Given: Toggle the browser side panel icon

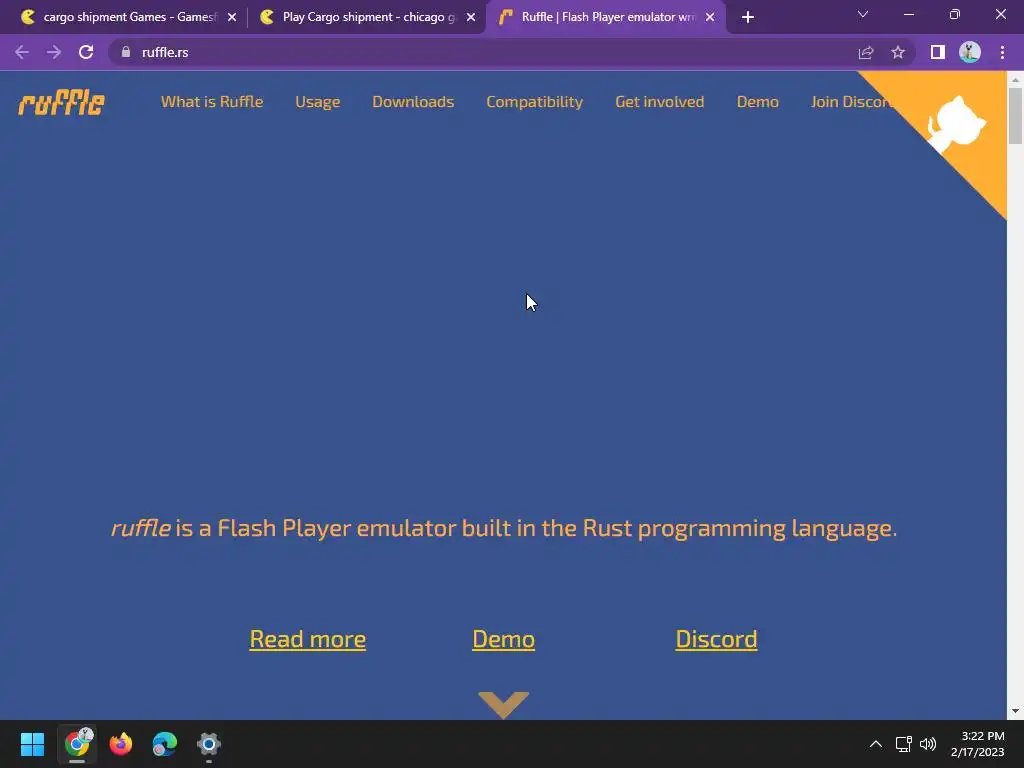Looking at the screenshot, I should [x=938, y=52].
